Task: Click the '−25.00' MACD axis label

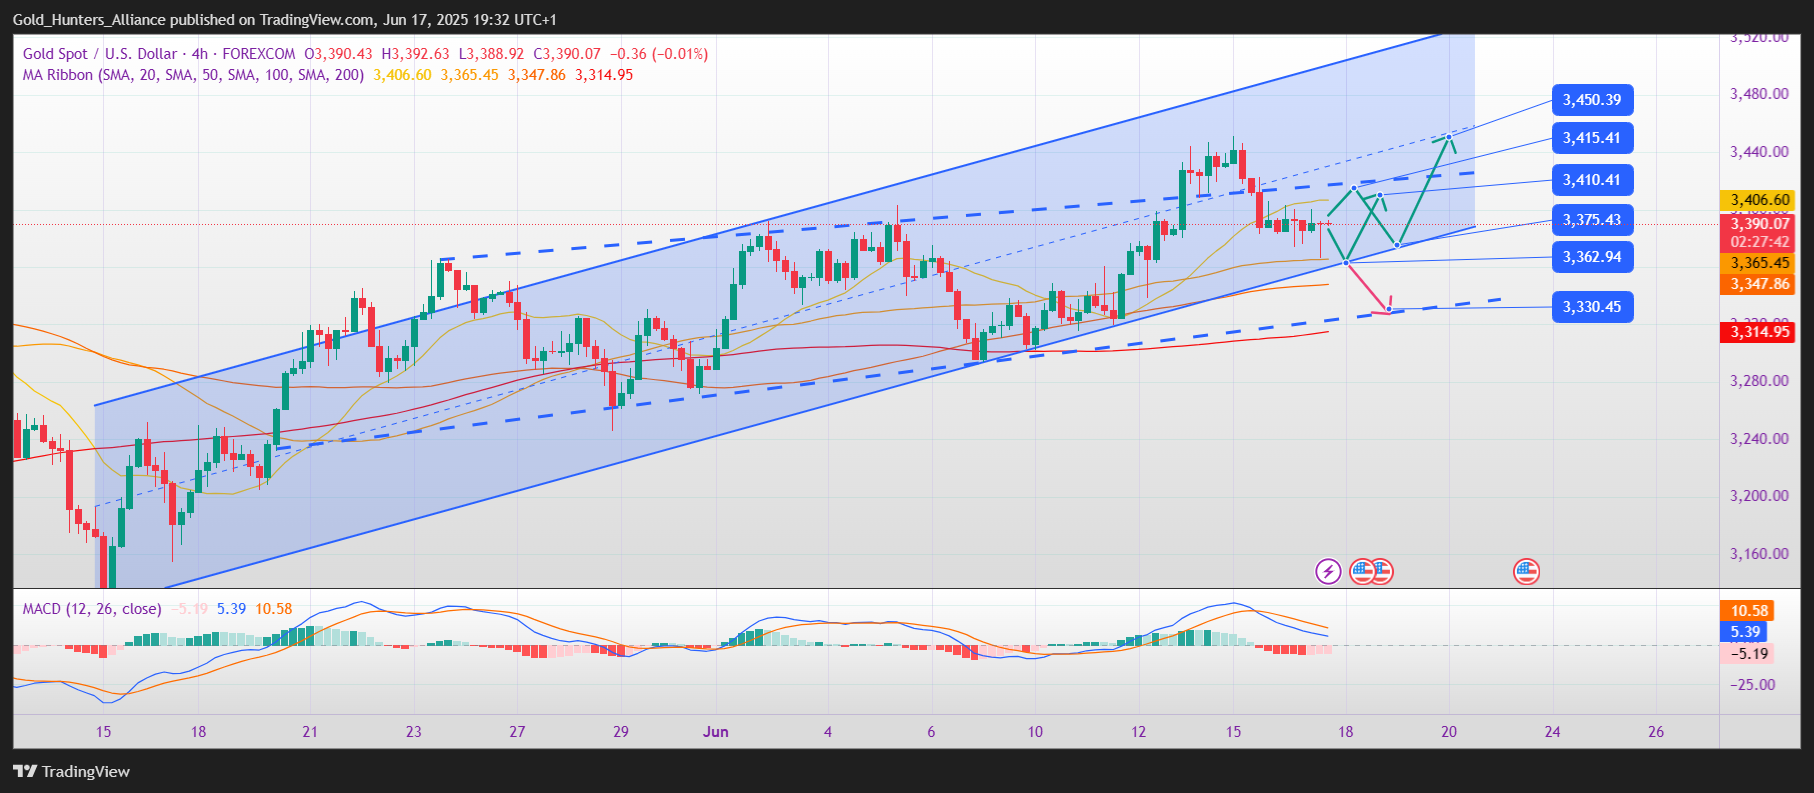Action: [x=1752, y=685]
